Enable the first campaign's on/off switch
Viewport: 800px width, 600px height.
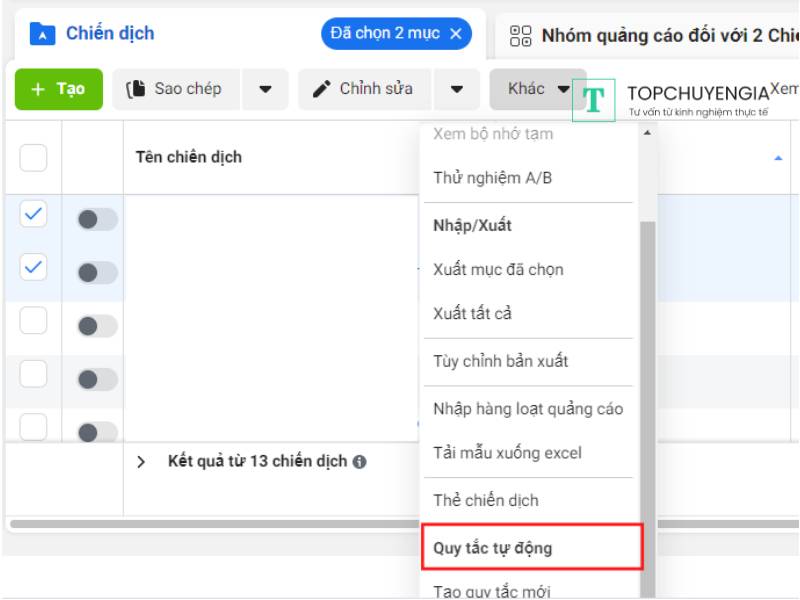(x=97, y=219)
